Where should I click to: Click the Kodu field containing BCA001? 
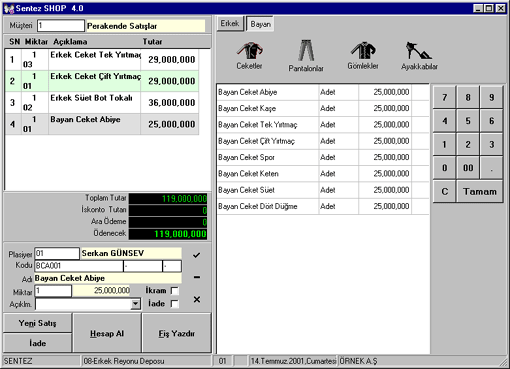click(x=79, y=266)
